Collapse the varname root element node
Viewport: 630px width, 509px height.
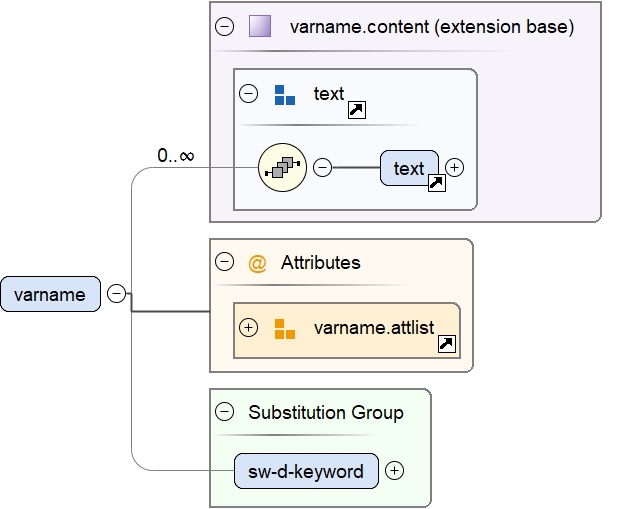pyautogui.click(x=116, y=294)
